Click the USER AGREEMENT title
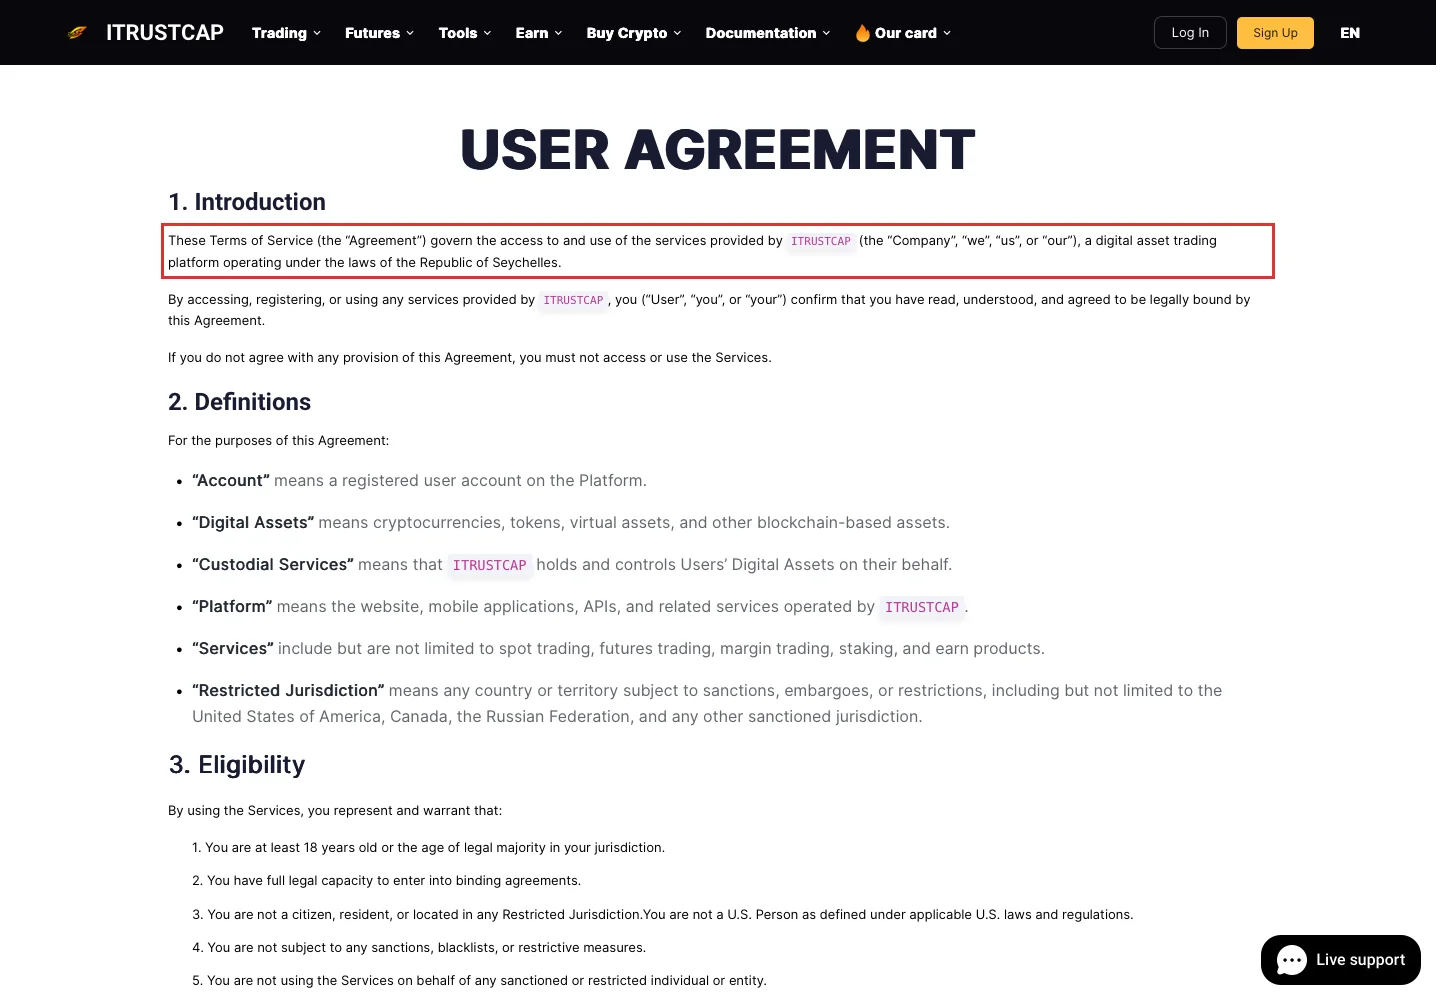 718,150
